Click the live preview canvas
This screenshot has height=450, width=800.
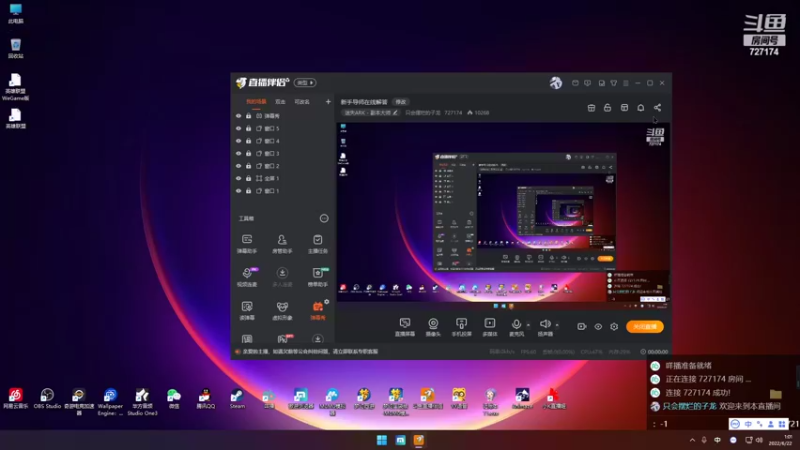[x=503, y=216]
